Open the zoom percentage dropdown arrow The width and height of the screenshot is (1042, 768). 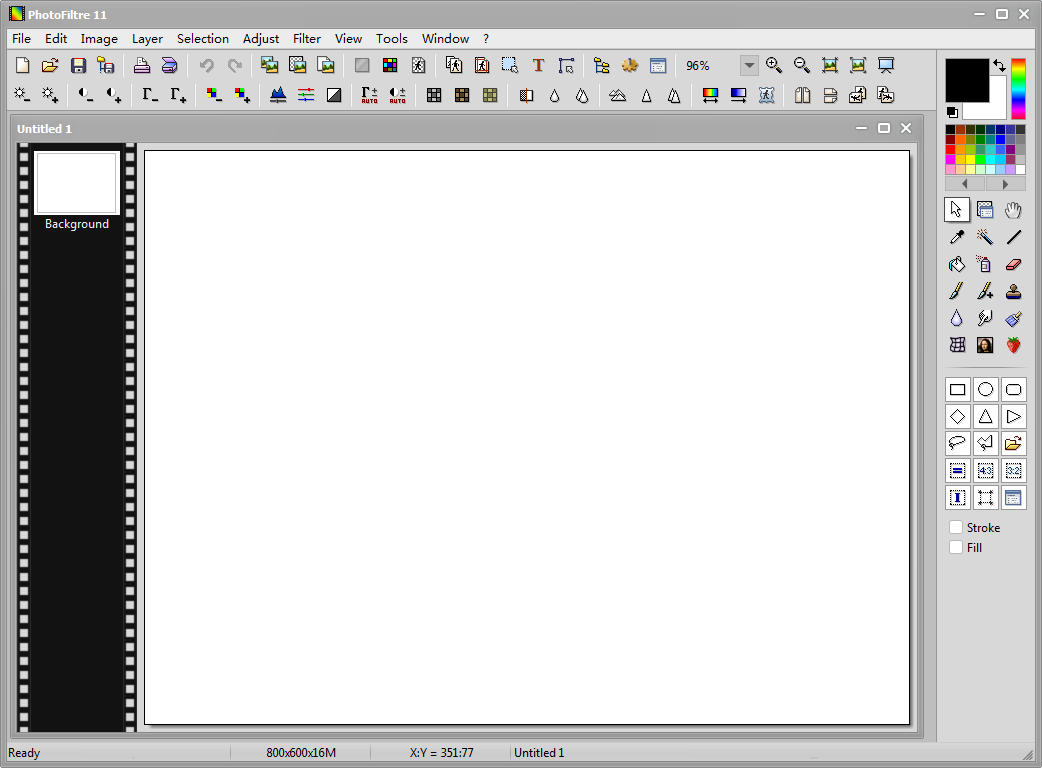click(x=749, y=65)
